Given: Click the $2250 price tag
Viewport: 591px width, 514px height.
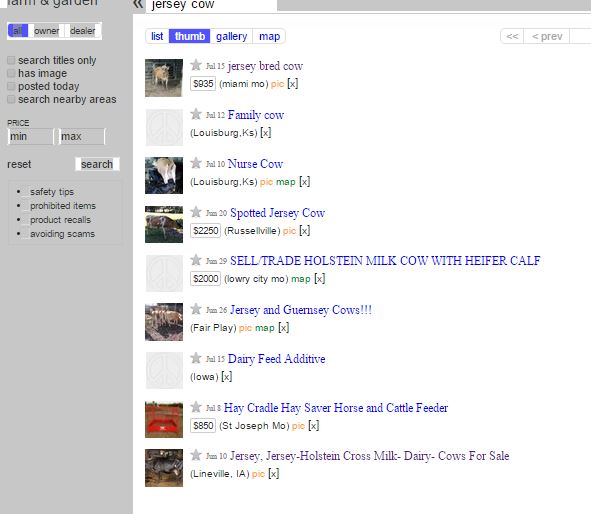Looking at the screenshot, I should tap(205, 231).
